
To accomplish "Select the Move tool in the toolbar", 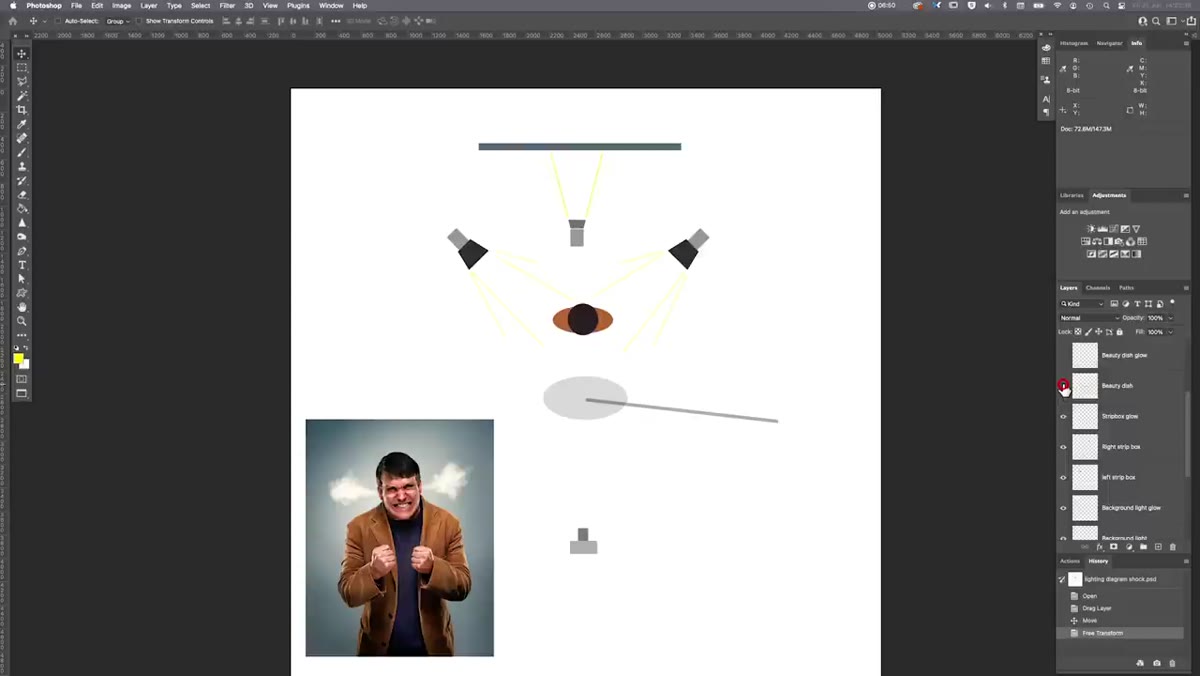I will (21, 53).
